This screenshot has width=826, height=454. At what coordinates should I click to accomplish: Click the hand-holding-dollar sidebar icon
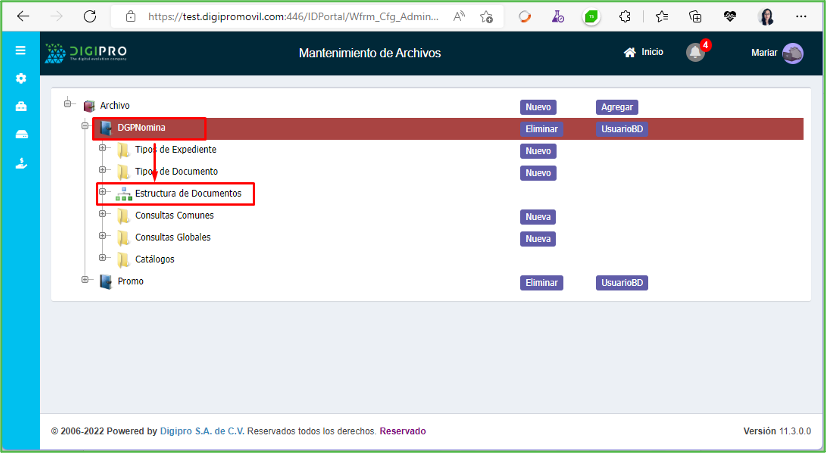(x=20, y=164)
